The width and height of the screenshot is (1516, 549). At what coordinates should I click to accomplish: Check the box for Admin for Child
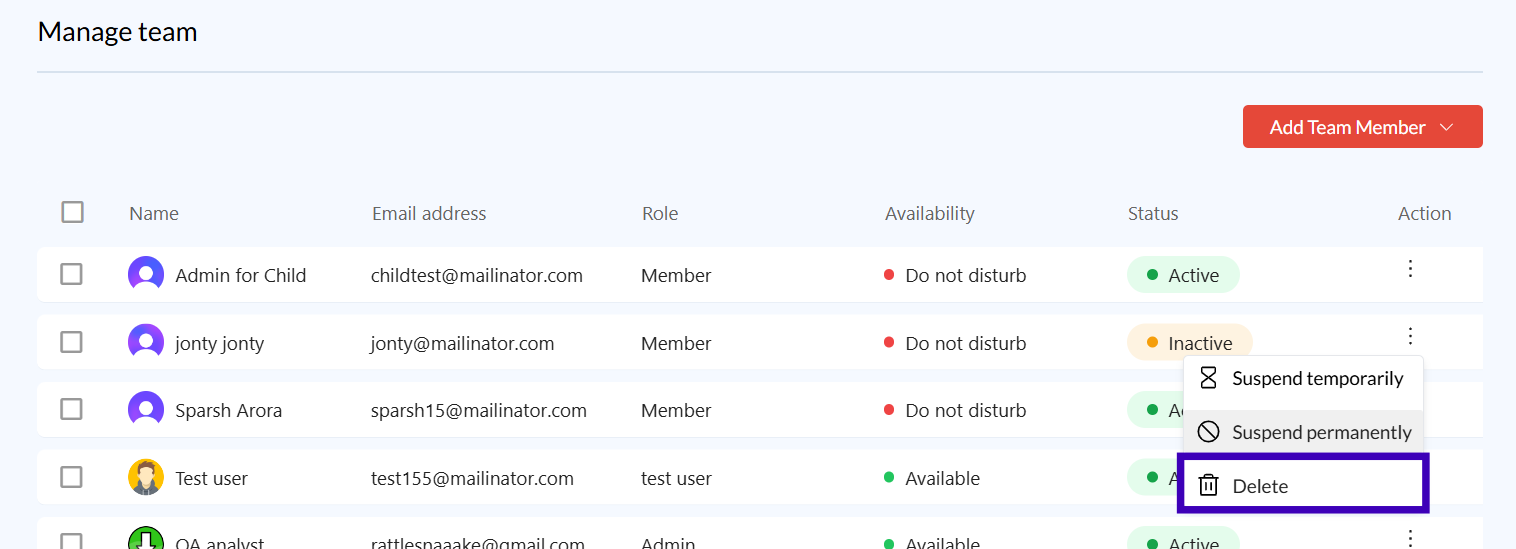(71, 274)
